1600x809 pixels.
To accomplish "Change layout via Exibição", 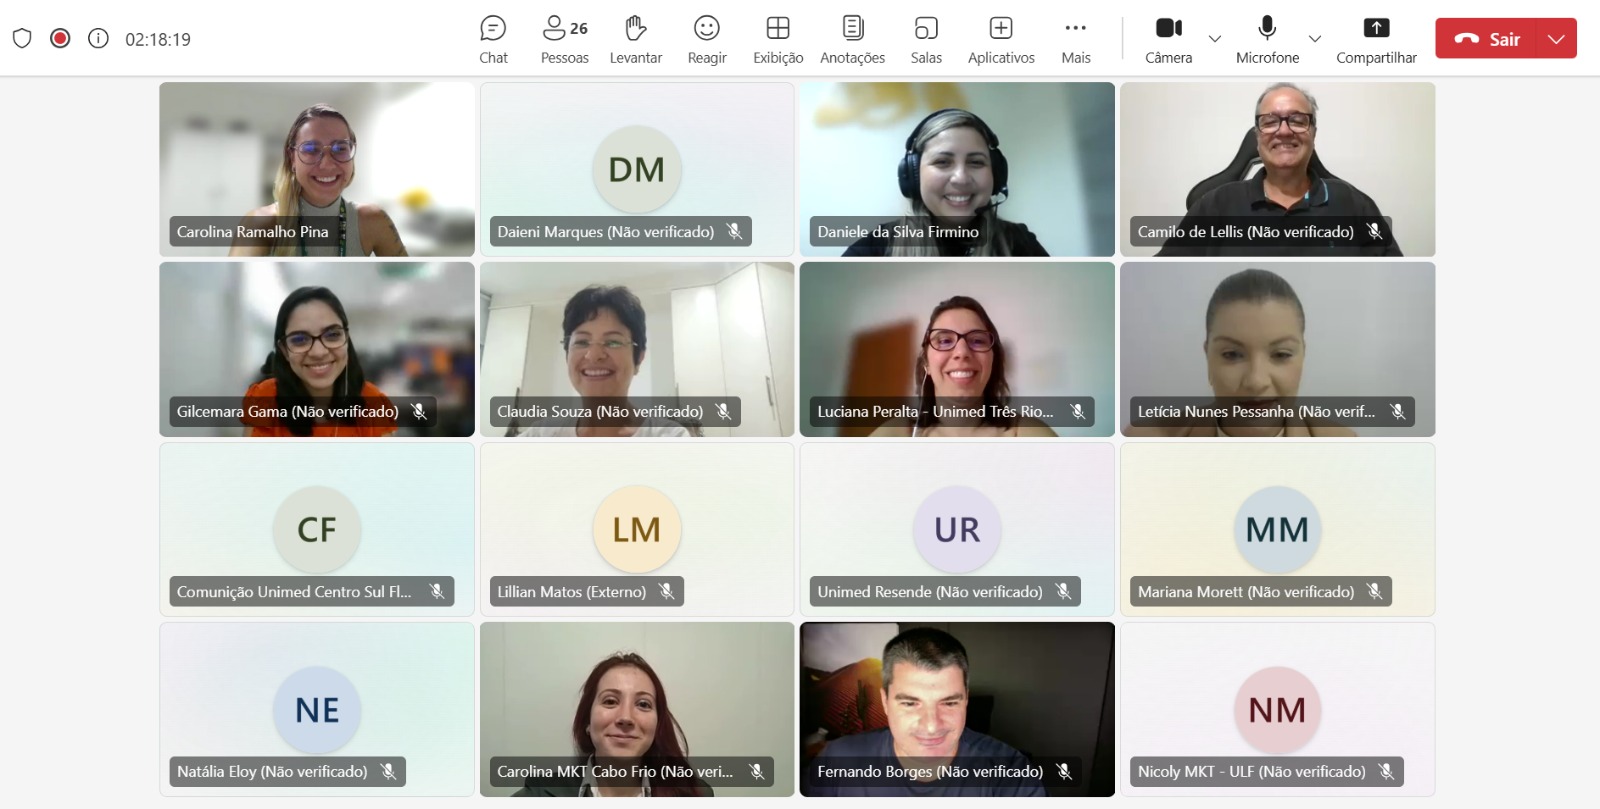I will [x=778, y=39].
